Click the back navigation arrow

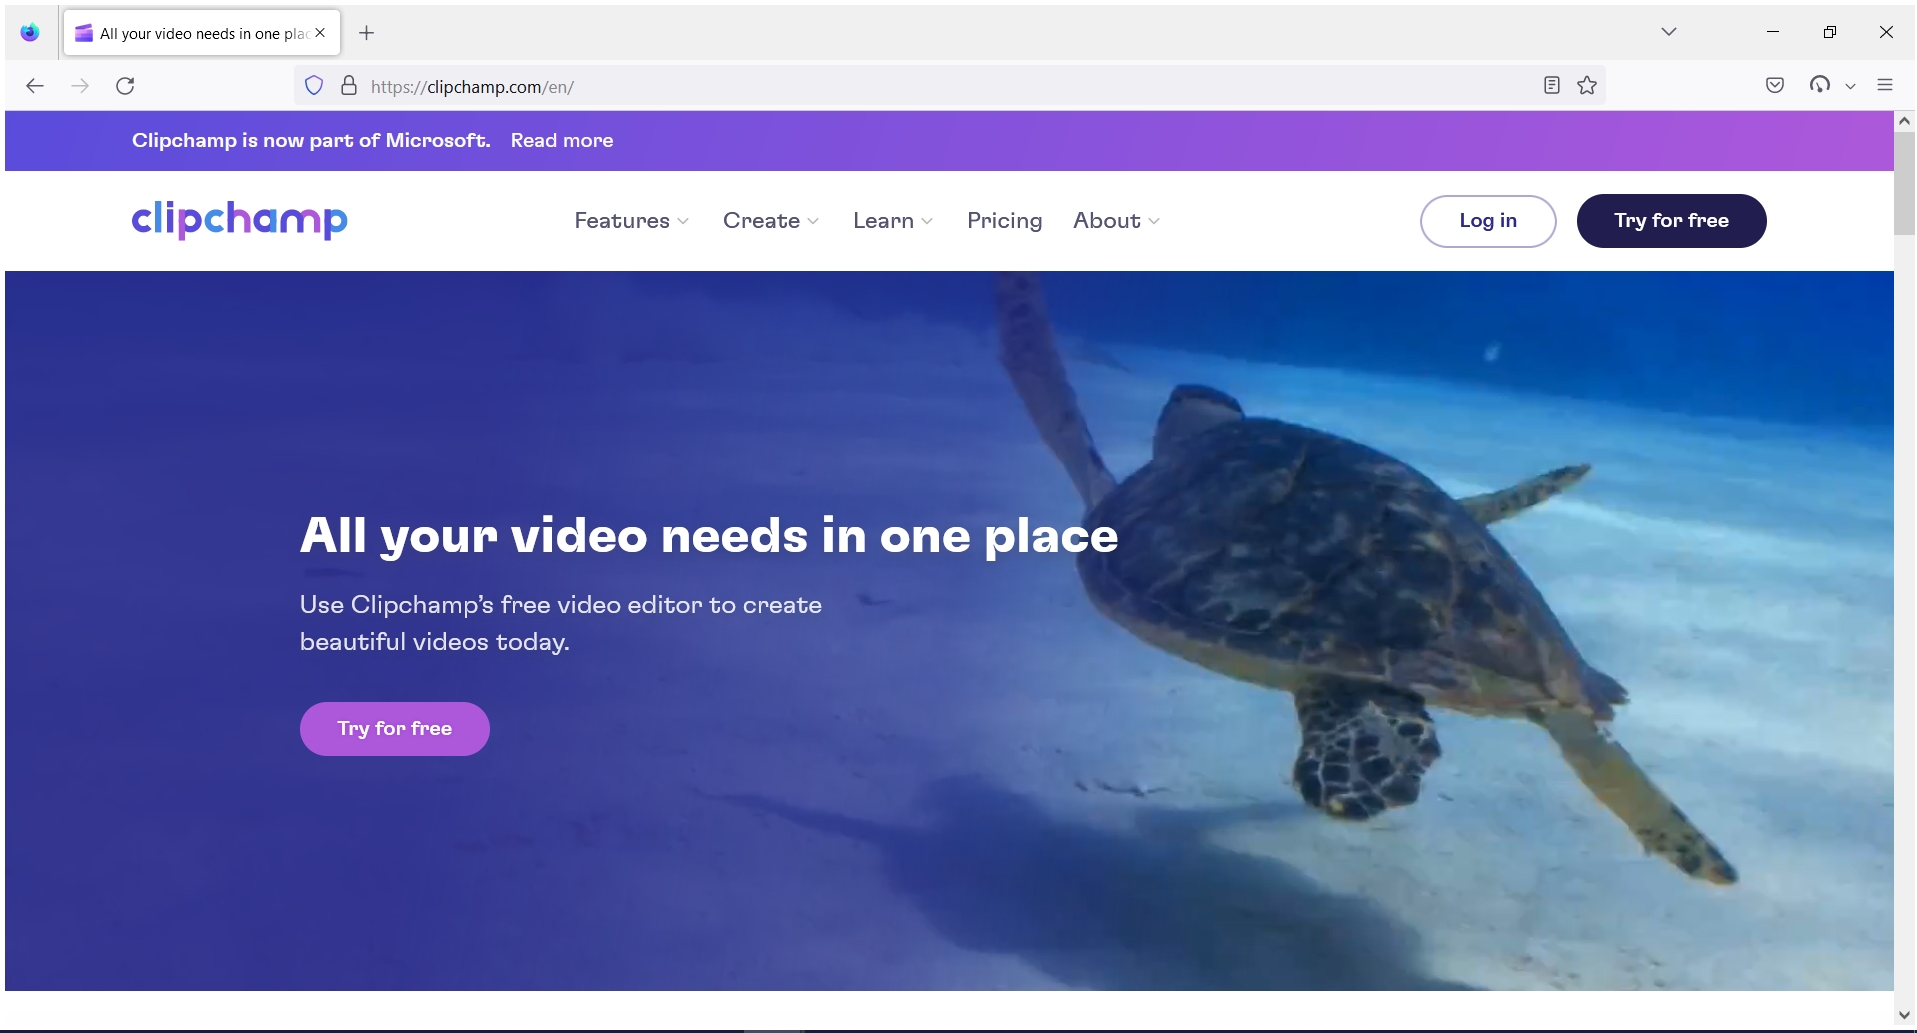point(36,86)
